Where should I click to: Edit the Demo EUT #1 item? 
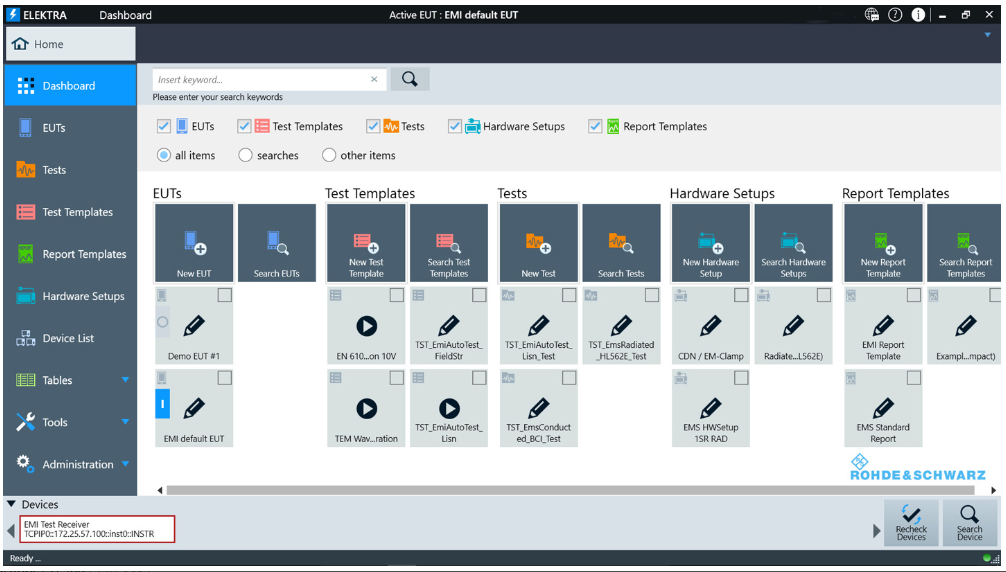click(194, 326)
